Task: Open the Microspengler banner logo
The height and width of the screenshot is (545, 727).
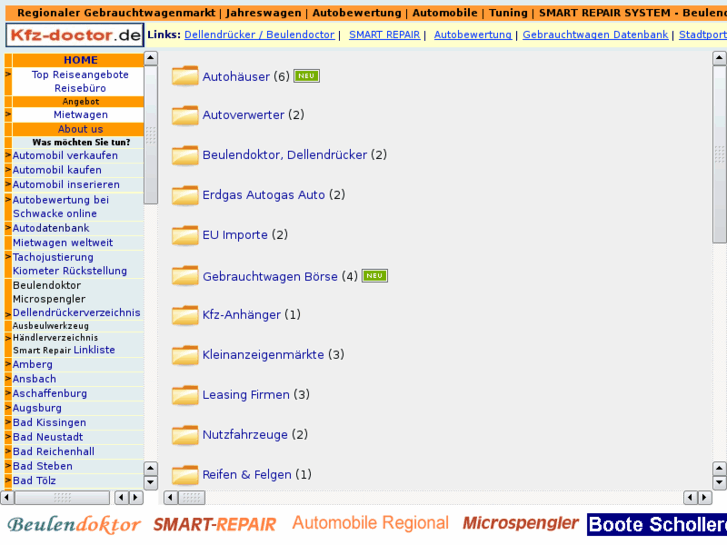Action: (x=520, y=523)
